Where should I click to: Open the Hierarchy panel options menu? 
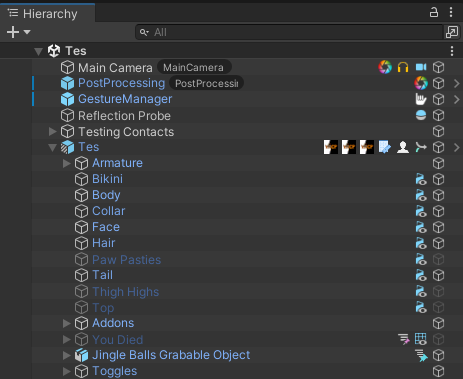451,13
